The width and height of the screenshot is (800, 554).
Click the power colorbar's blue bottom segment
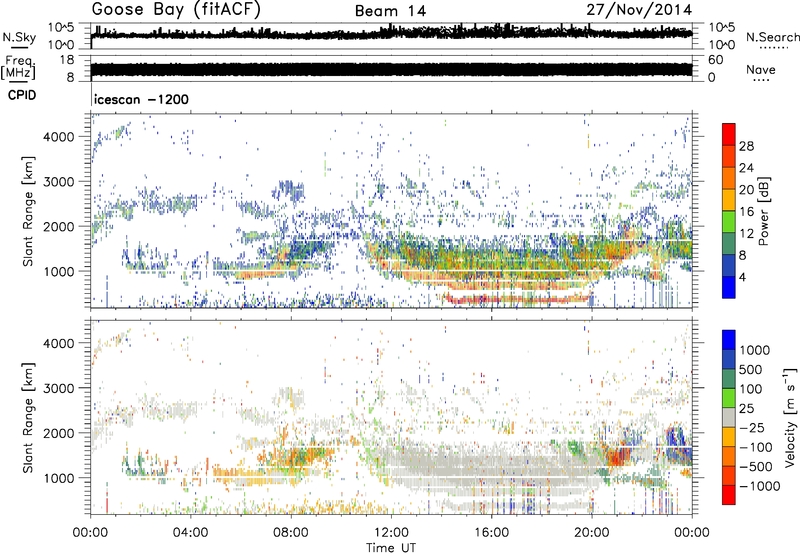729,288
